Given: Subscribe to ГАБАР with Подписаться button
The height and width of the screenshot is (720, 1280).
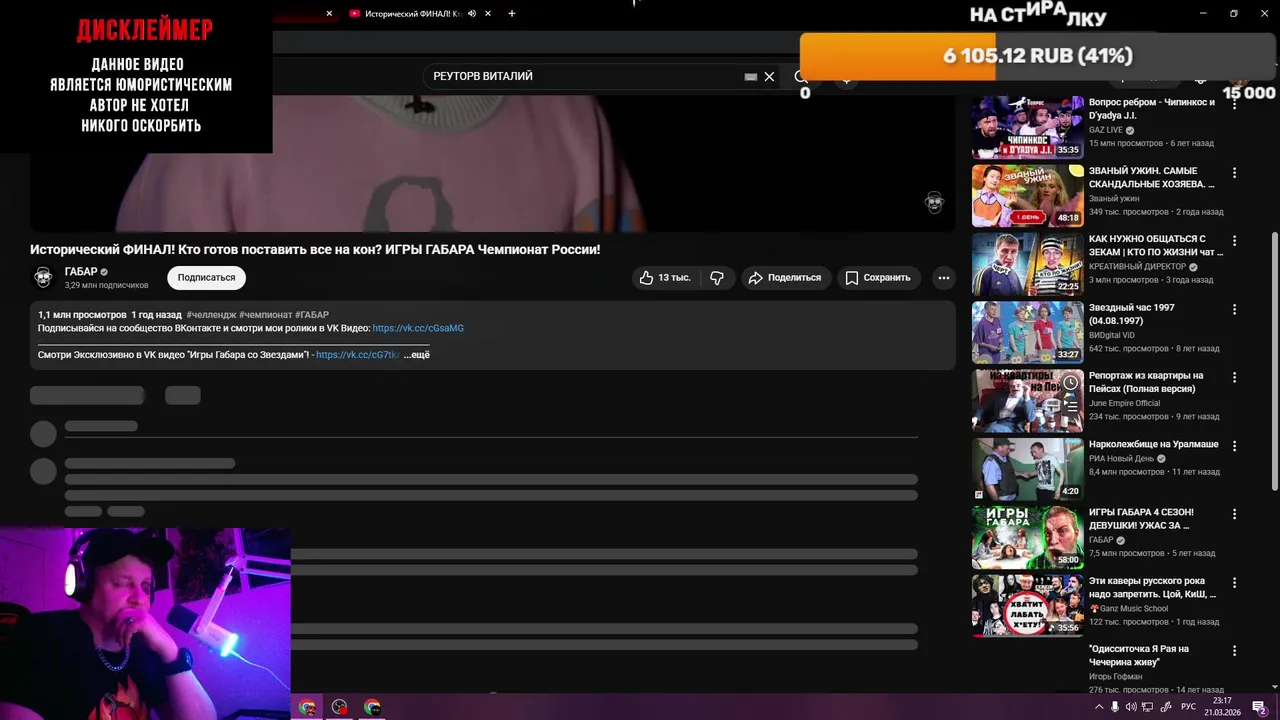Looking at the screenshot, I should pos(206,278).
